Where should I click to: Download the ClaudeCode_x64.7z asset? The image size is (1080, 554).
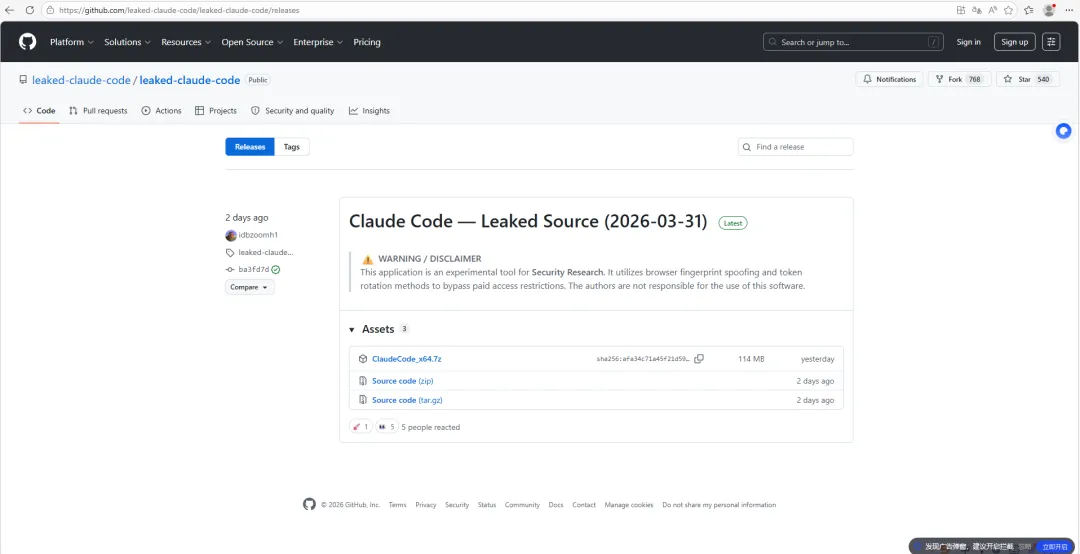pyautogui.click(x=406, y=359)
